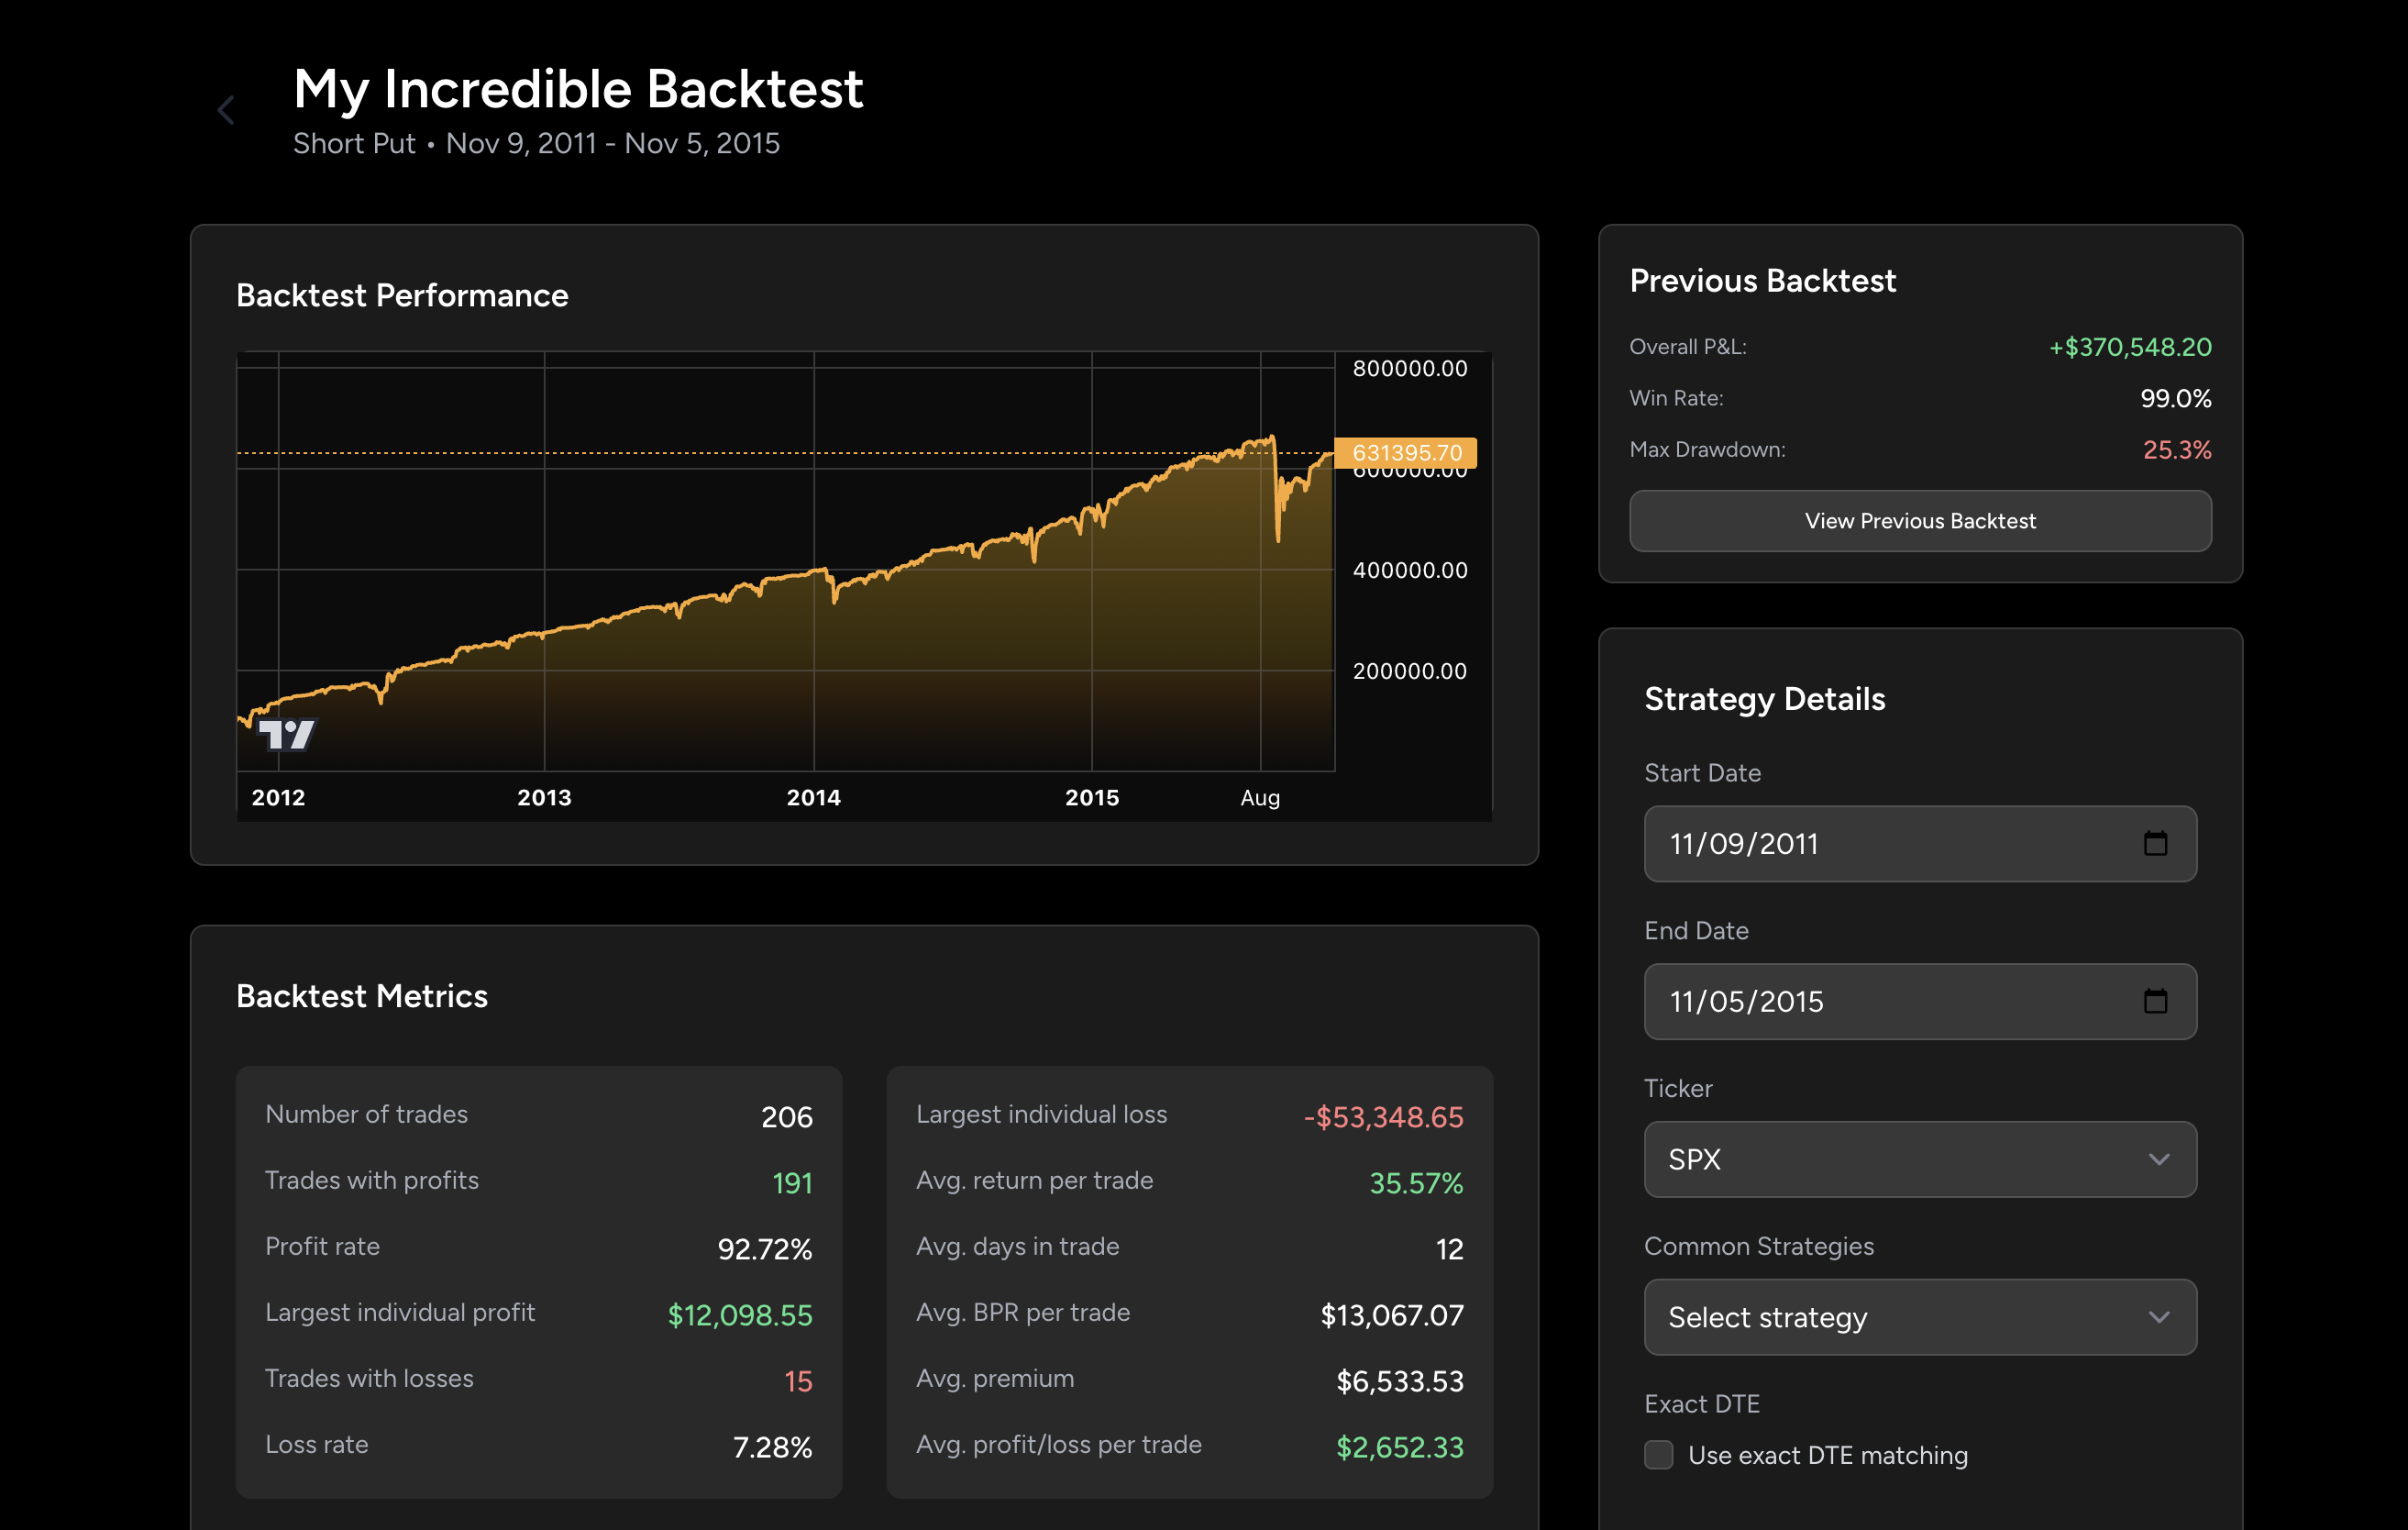Click the 2013 label on the chart time axis
The height and width of the screenshot is (1530, 2408).
(544, 797)
